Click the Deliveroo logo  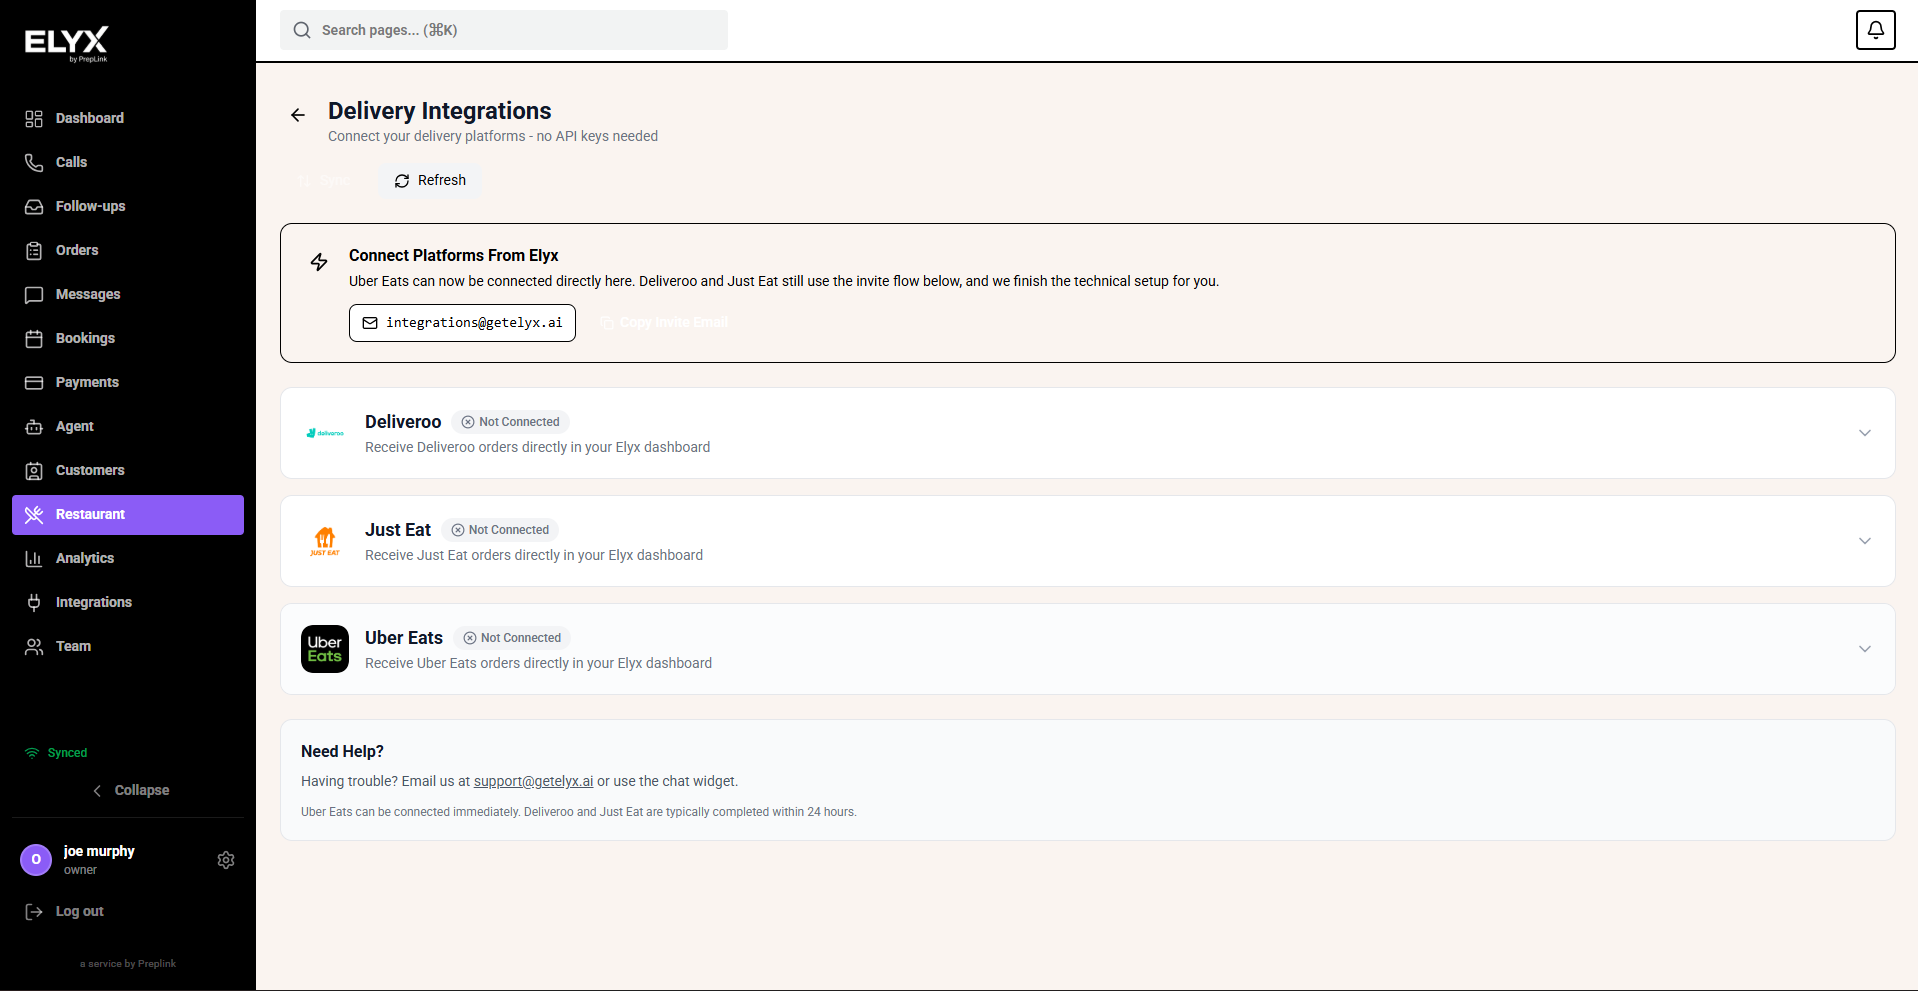[325, 433]
